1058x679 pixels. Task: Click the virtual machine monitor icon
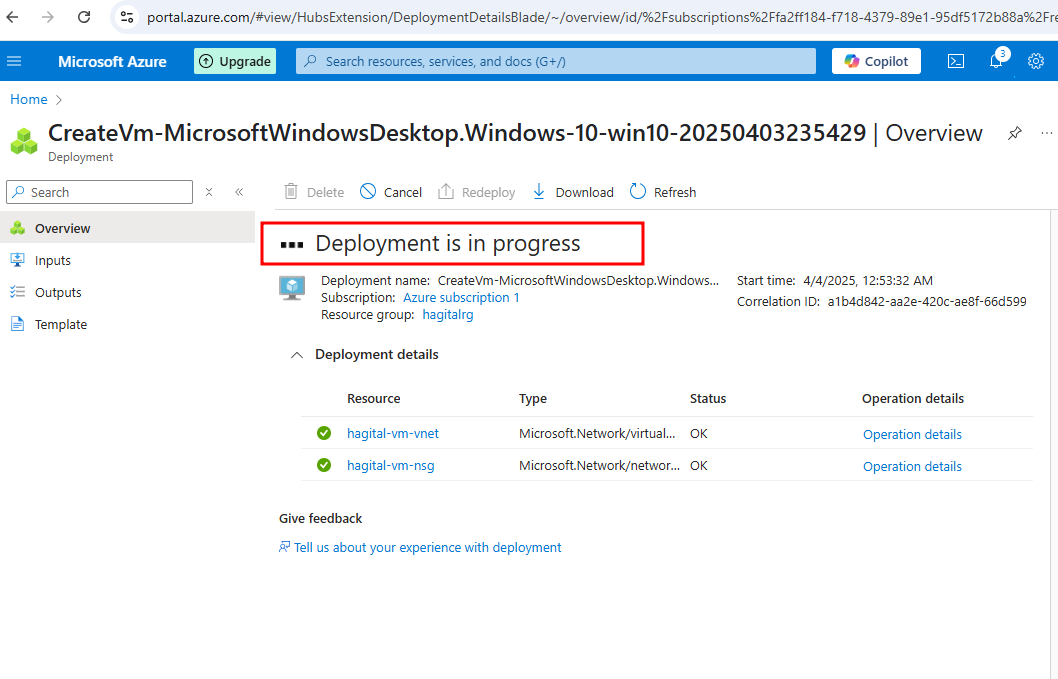click(x=292, y=288)
